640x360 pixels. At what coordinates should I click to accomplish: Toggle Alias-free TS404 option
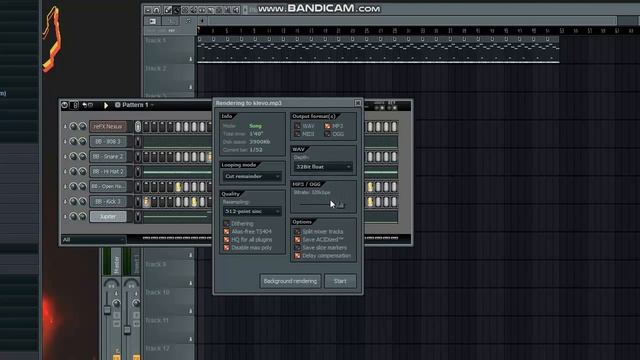click(226, 231)
